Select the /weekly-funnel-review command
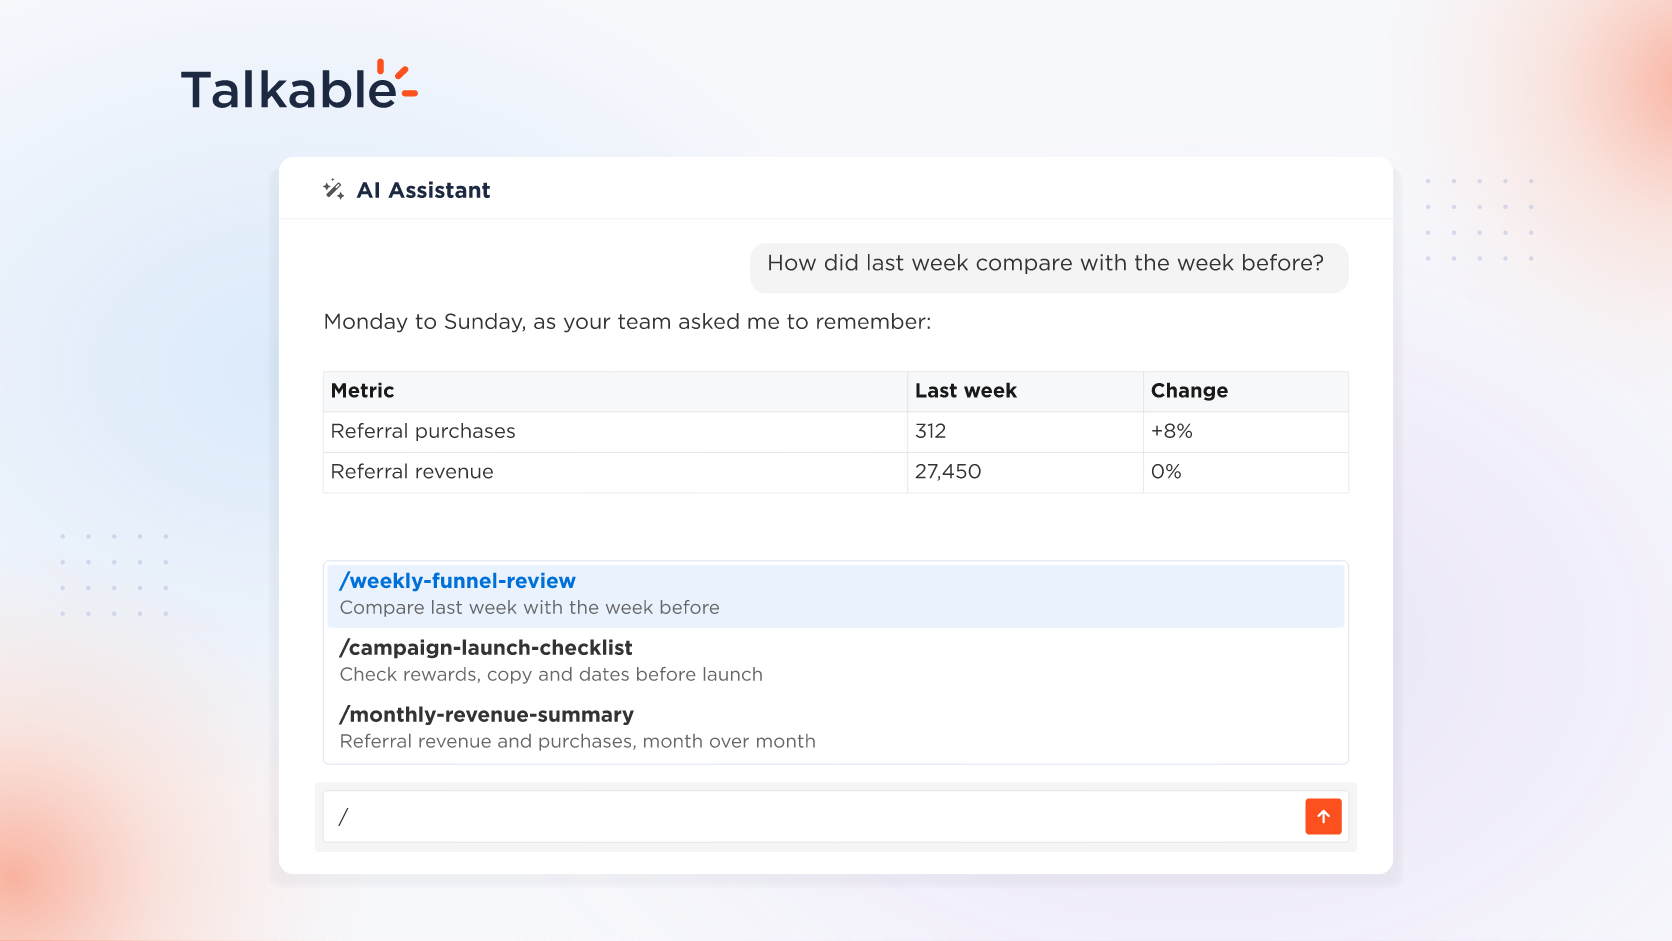This screenshot has width=1672, height=941. 836,595
